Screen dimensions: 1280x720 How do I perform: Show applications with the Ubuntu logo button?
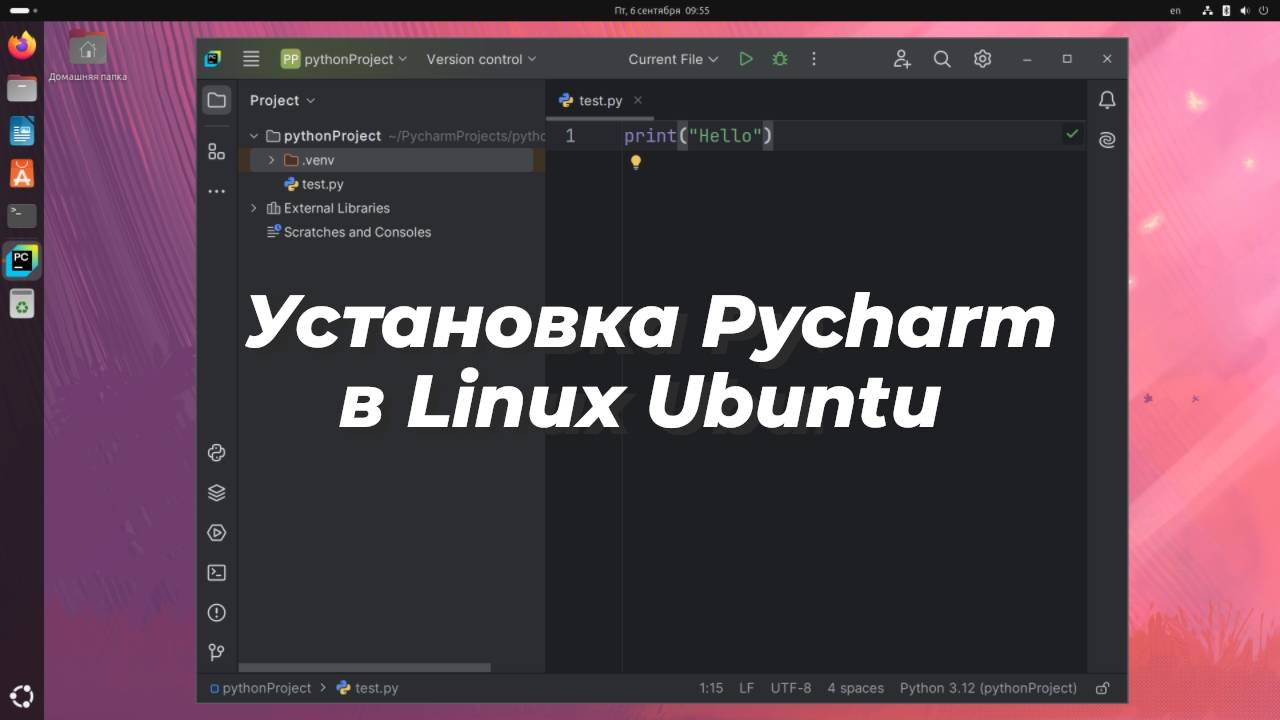click(x=22, y=696)
